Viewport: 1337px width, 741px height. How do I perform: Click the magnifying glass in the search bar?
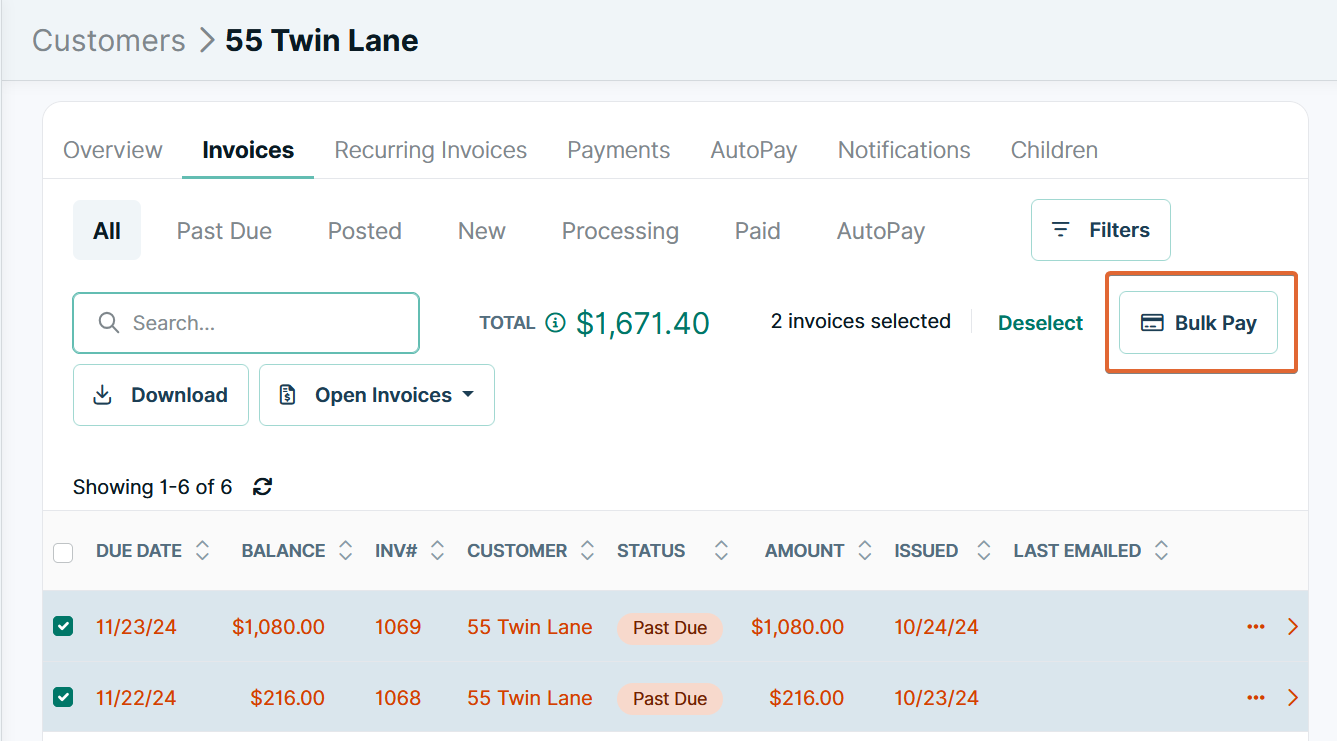pyautogui.click(x=108, y=323)
